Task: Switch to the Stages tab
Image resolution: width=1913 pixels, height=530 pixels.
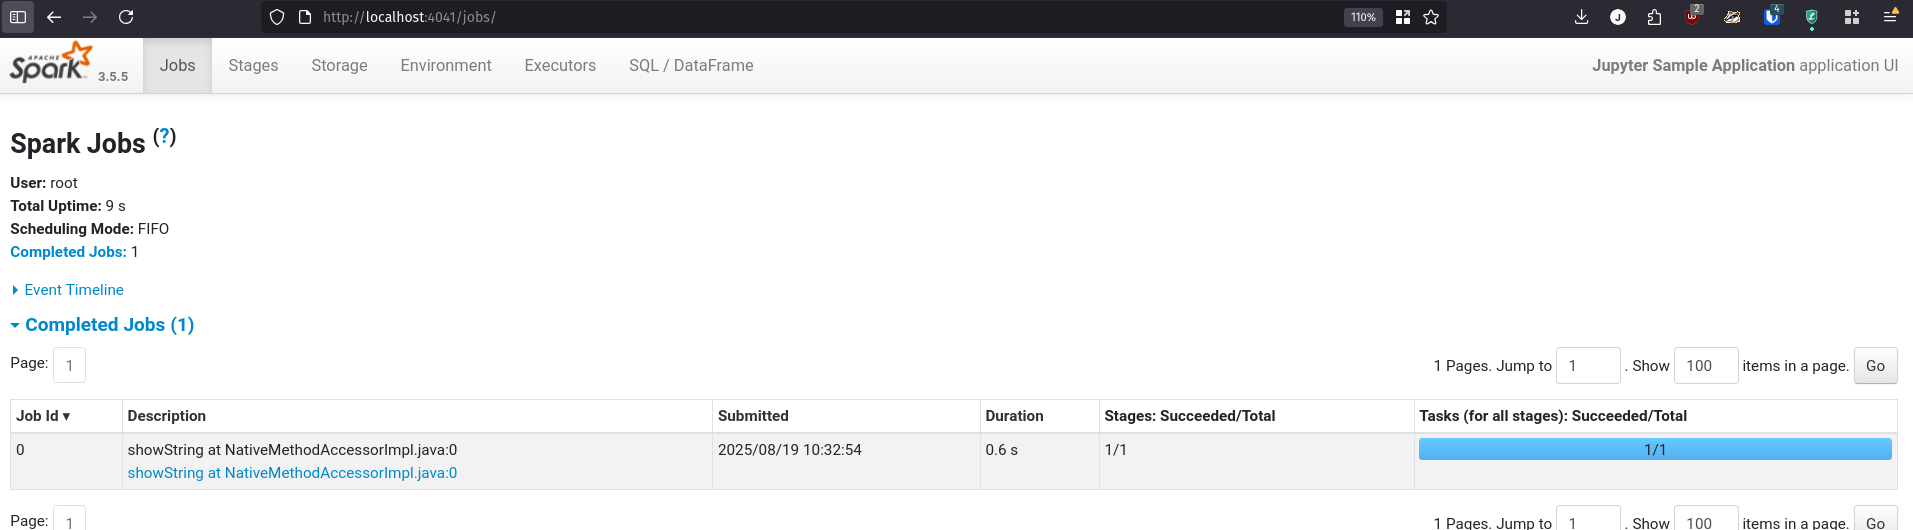Action: click(x=253, y=66)
